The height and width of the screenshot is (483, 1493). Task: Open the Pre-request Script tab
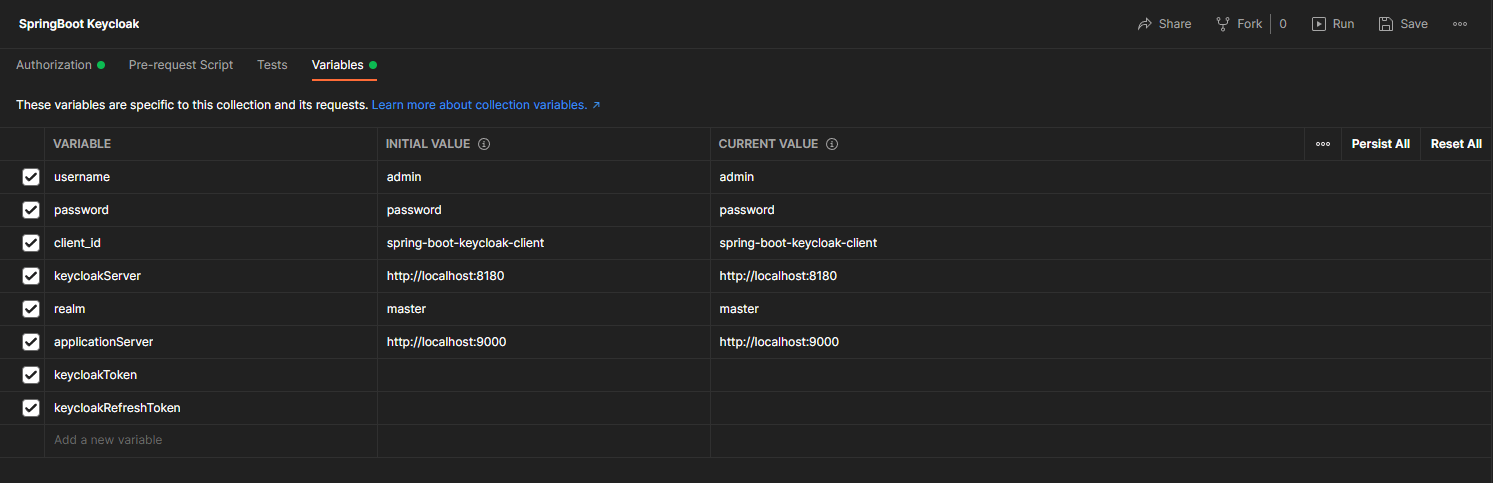coord(181,65)
